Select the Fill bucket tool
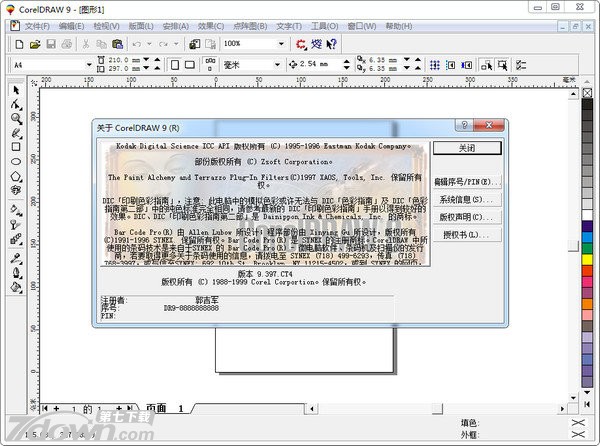This screenshot has width=600, height=446. click(16, 287)
